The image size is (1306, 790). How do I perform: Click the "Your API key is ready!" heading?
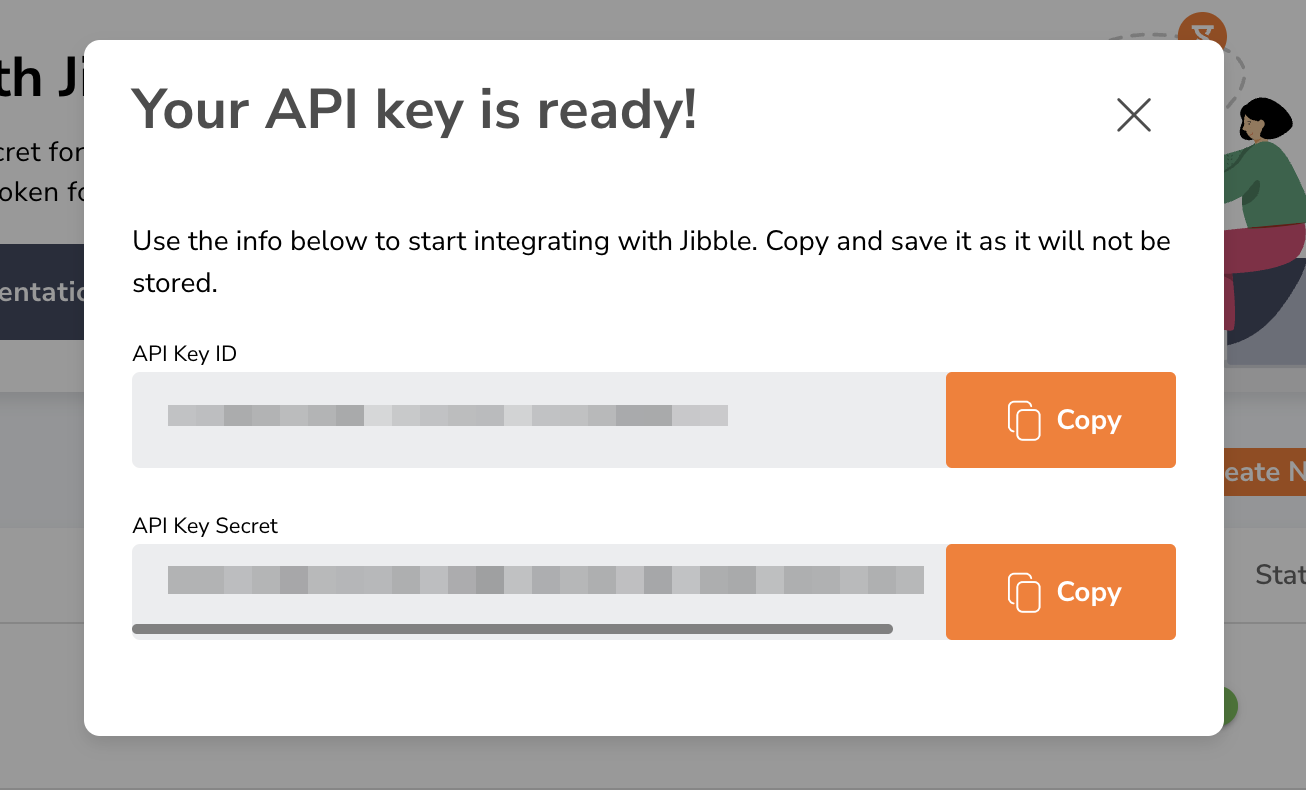click(x=414, y=109)
